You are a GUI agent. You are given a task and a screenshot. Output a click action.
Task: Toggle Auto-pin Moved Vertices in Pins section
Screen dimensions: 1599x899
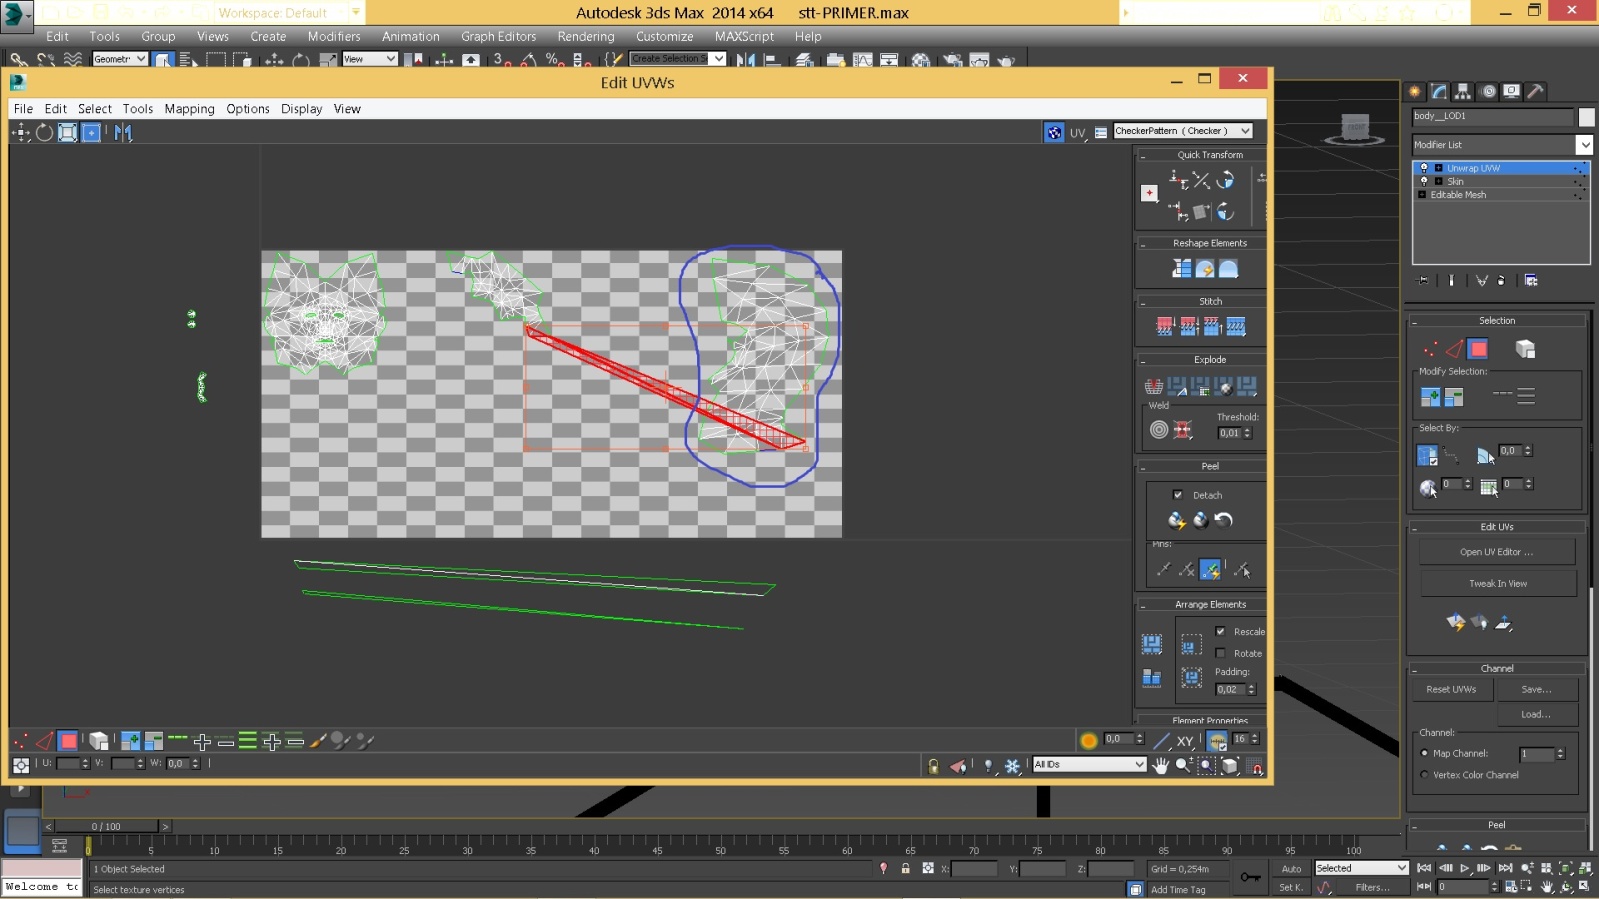pyautogui.click(x=1210, y=569)
